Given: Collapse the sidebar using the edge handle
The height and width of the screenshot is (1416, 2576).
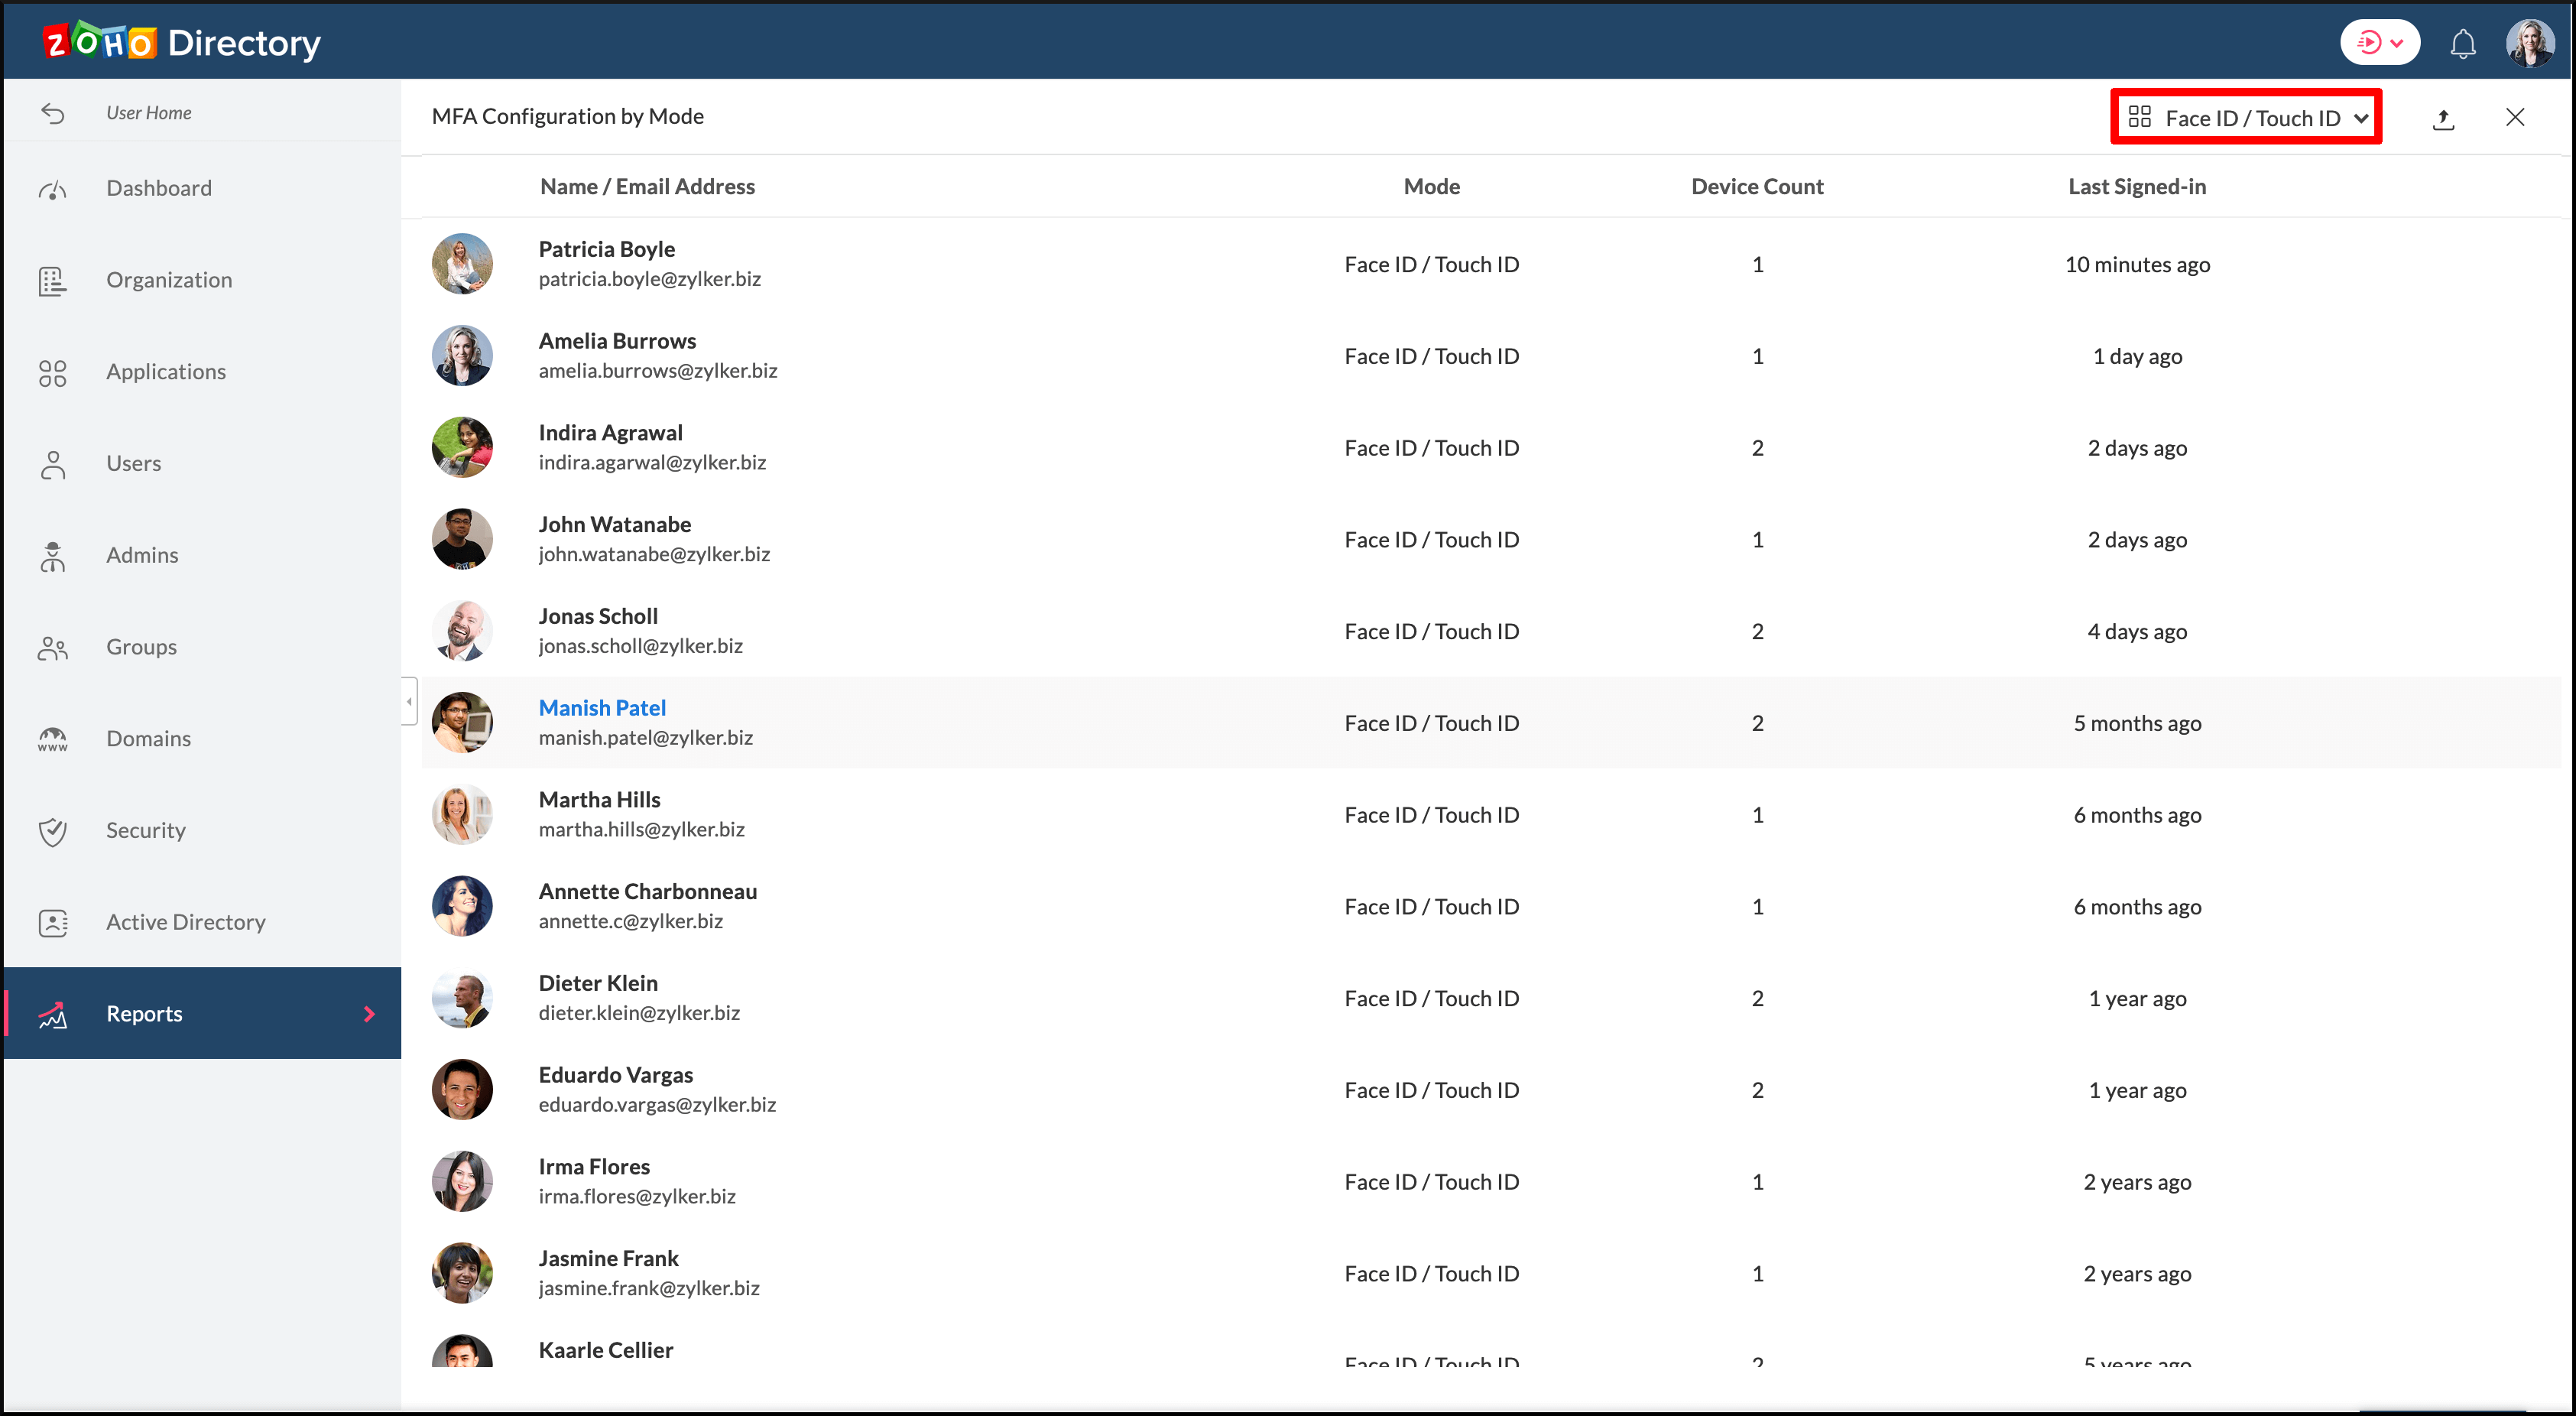Looking at the screenshot, I should pos(409,701).
